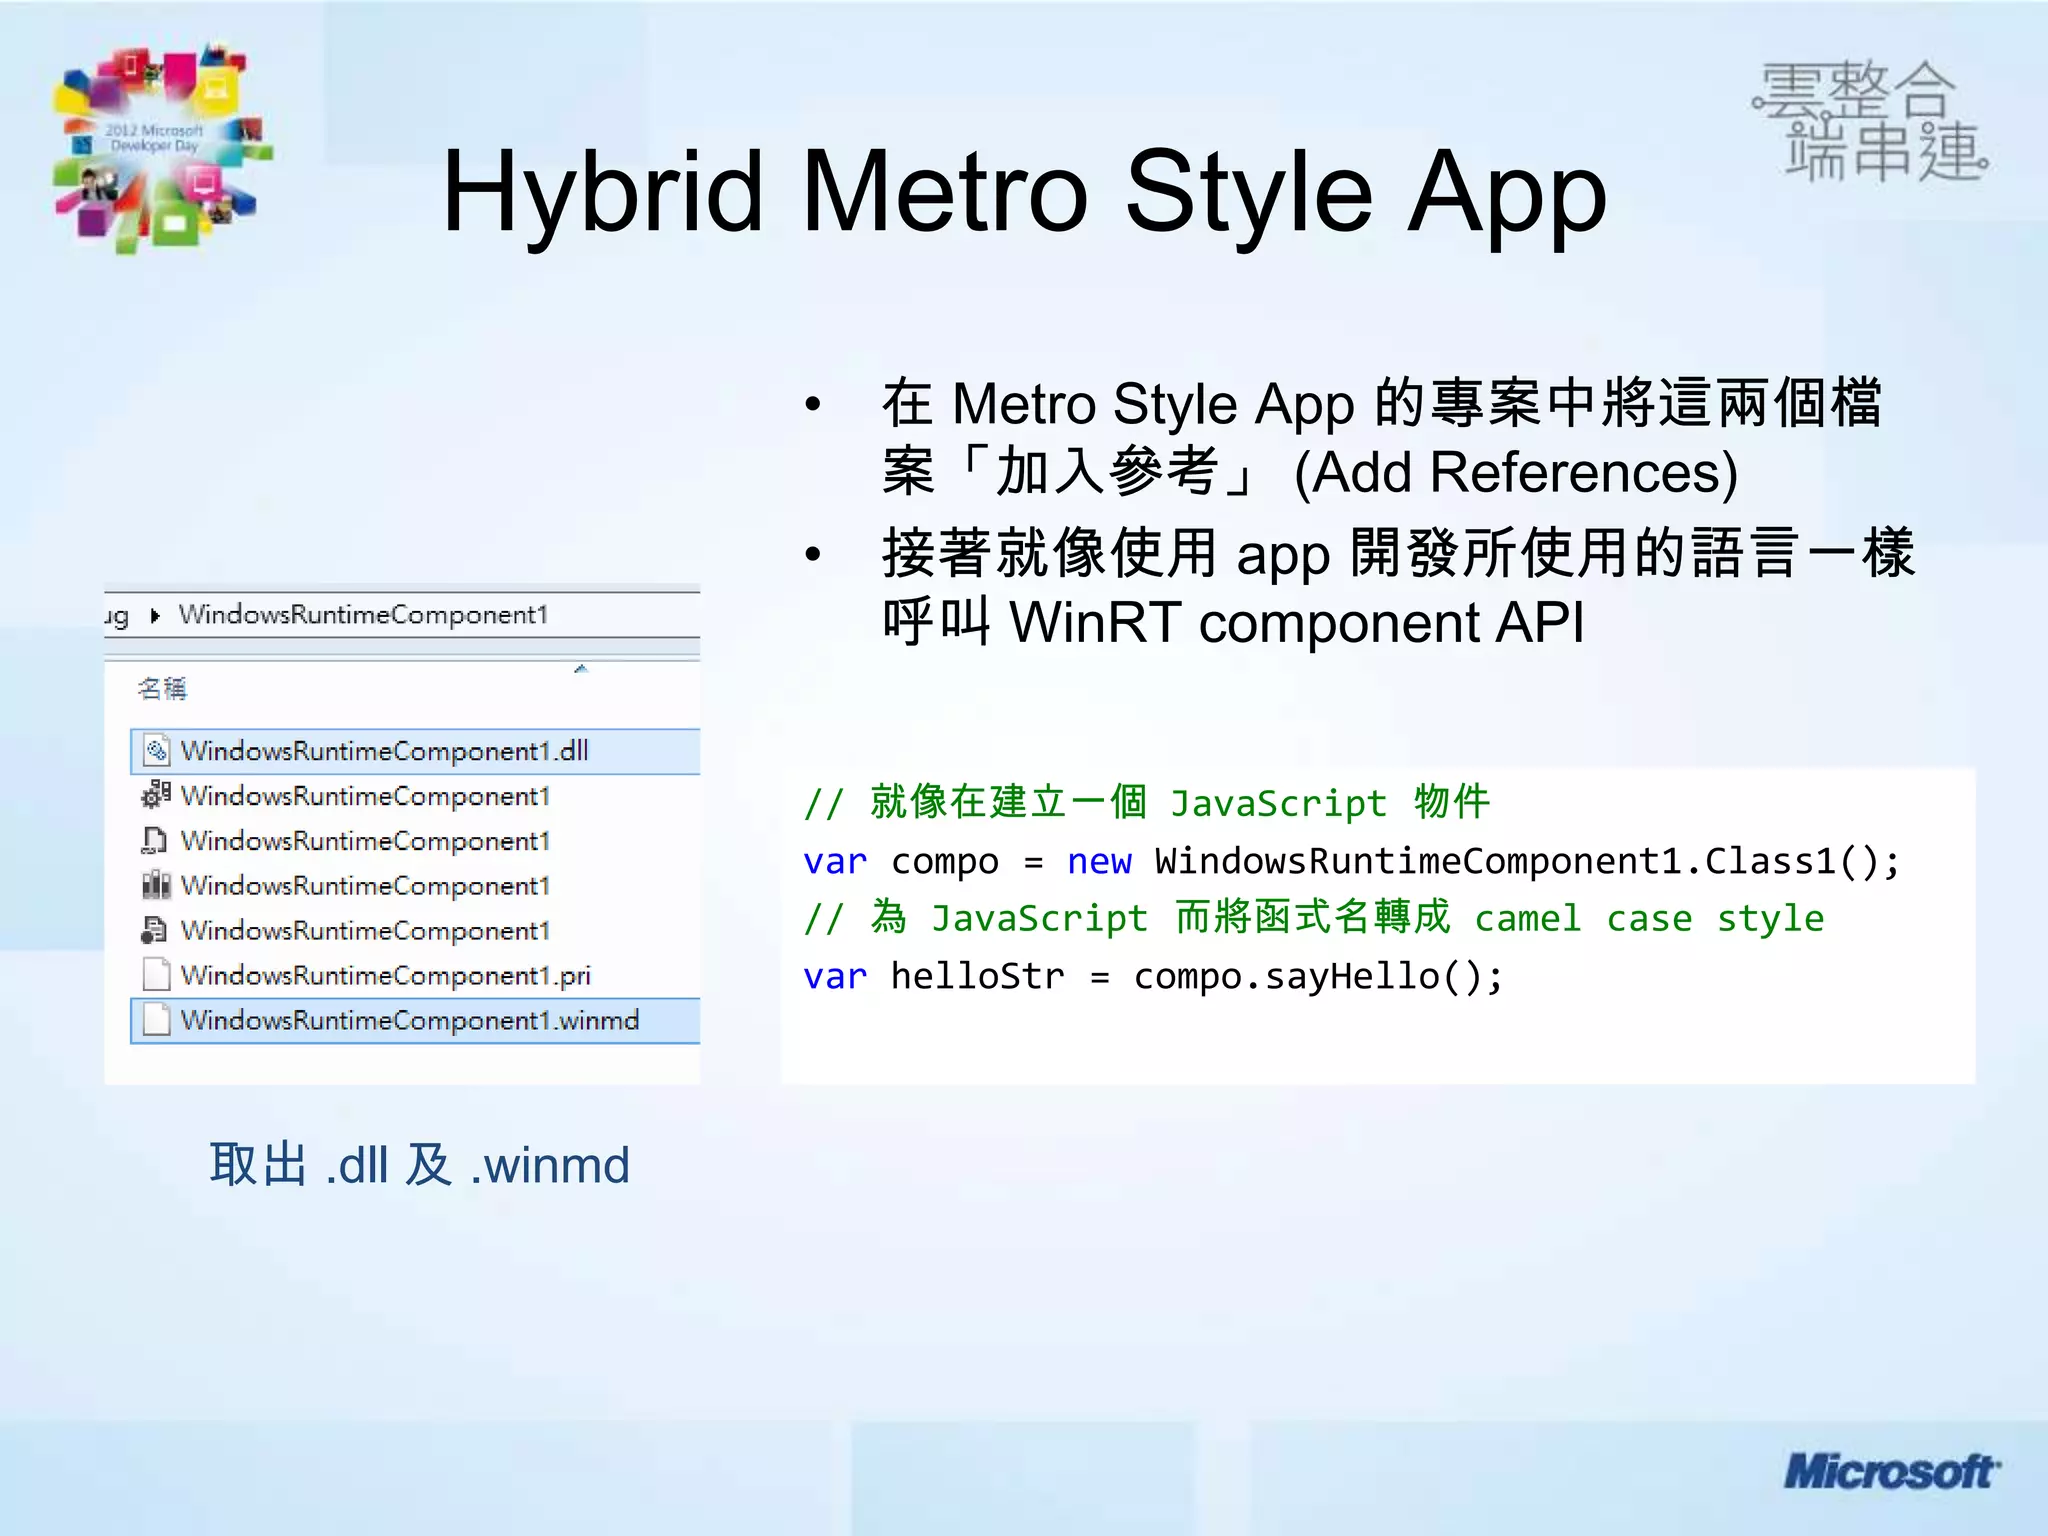
Task: Click the truncated 'ug' breadcrumb segment
Action: tap(117, 616)
